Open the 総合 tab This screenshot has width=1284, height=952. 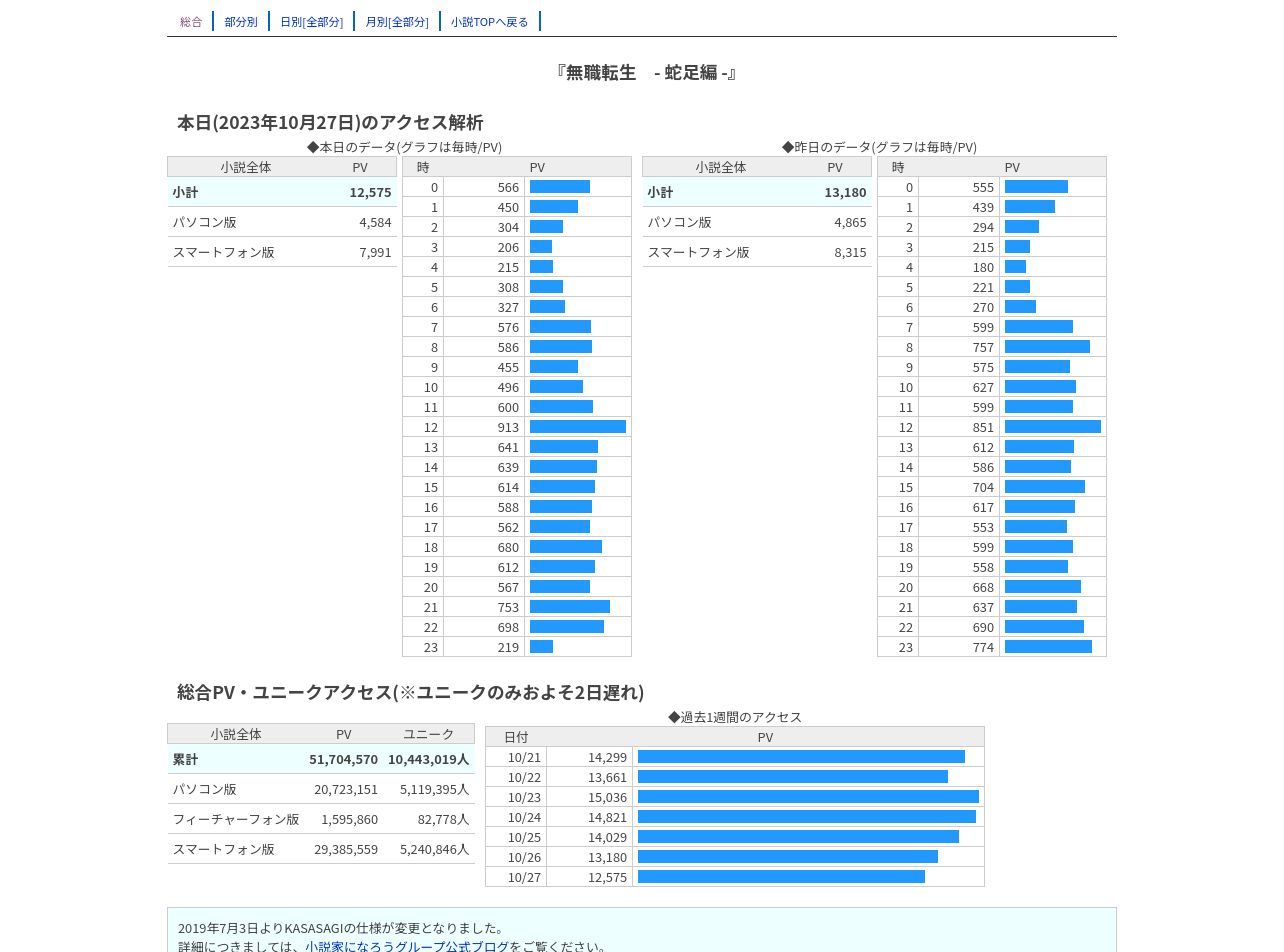[191, 21]
